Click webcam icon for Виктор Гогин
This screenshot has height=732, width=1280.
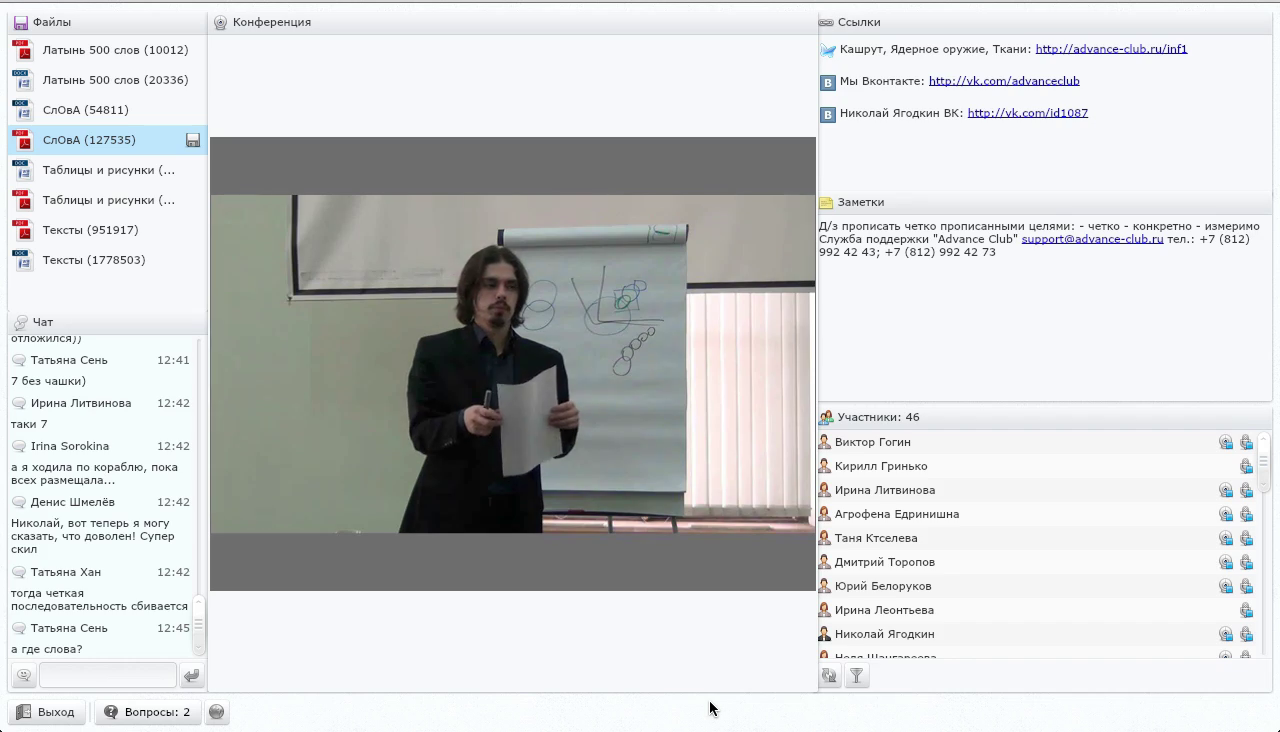coord(1225,442)
